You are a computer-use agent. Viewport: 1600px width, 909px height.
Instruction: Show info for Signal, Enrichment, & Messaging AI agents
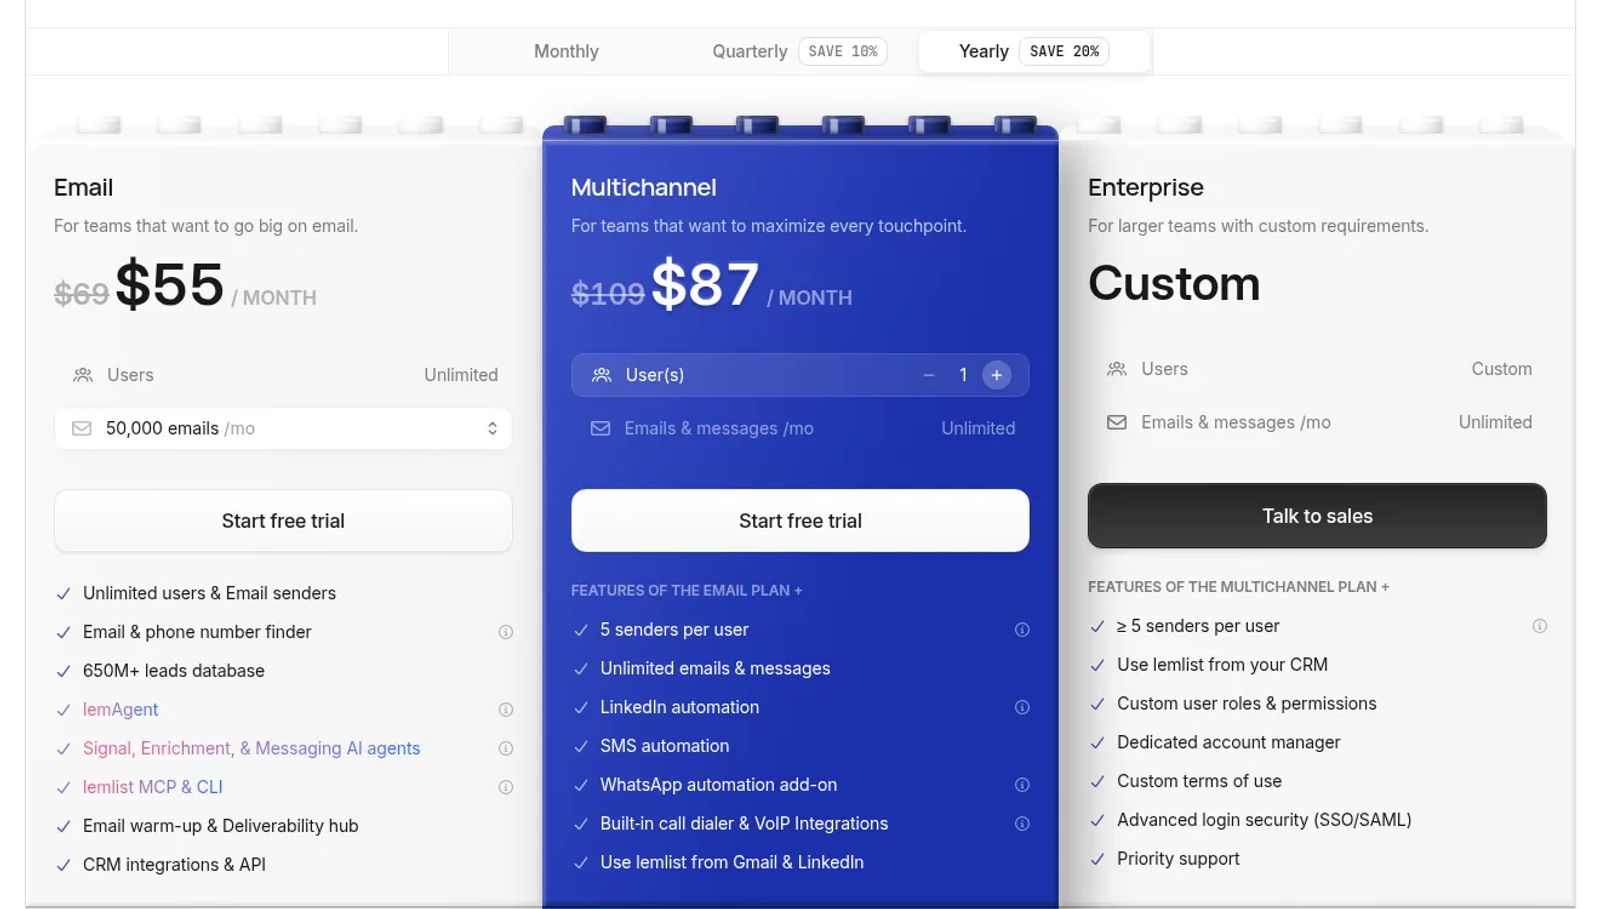[506, 749]
